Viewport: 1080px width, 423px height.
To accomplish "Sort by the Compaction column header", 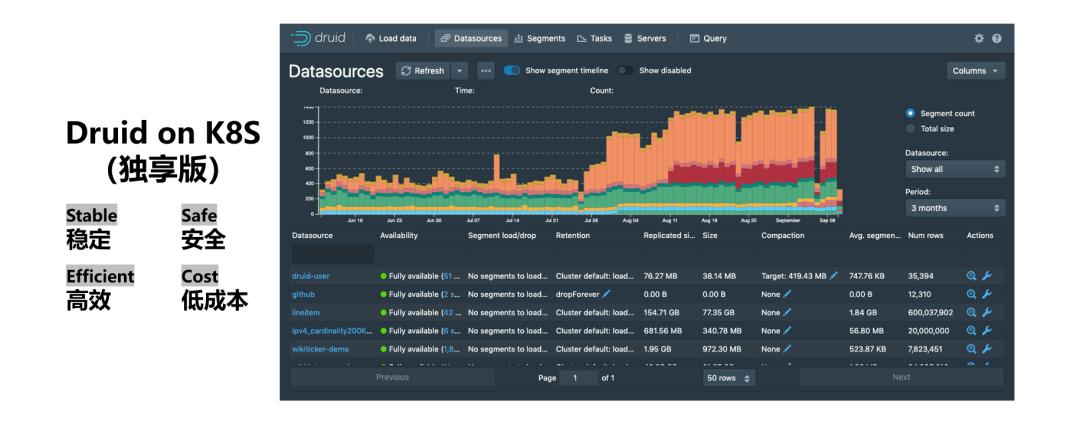I will (782, 236).
